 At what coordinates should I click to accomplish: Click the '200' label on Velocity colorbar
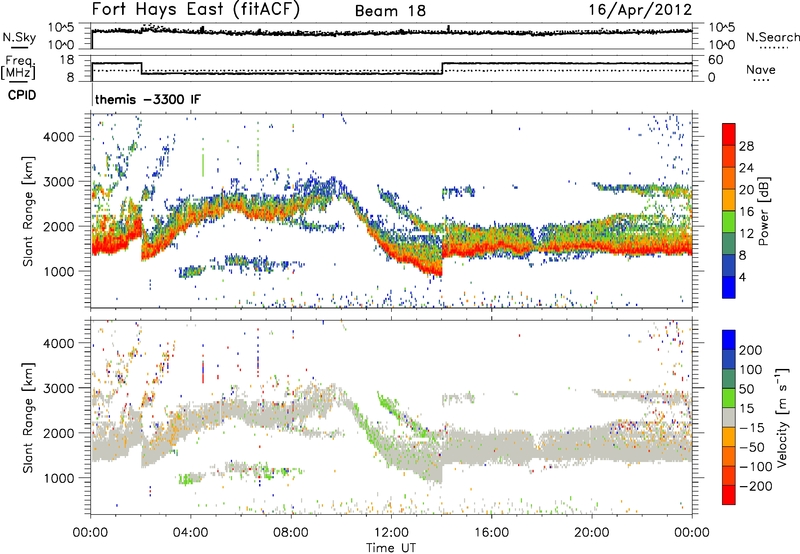751,350
